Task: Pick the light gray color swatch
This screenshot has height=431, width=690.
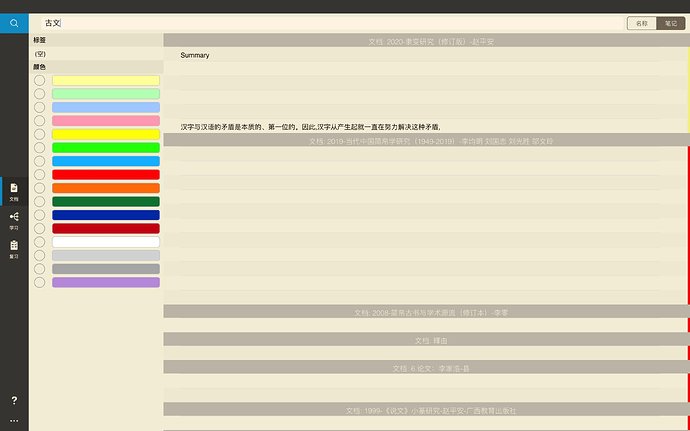Action: [106, 255]
